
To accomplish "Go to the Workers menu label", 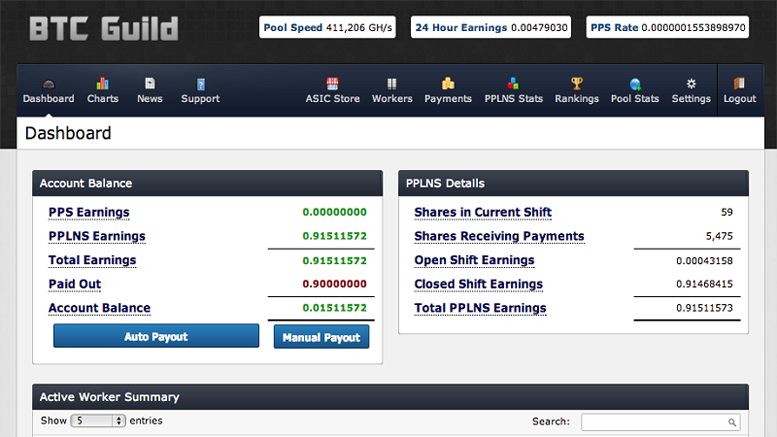I will click(392, 99).
